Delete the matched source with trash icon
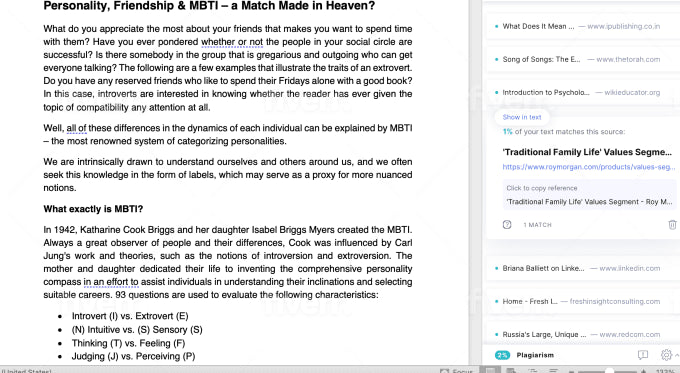Screen dimensions: 680x373 672,225
